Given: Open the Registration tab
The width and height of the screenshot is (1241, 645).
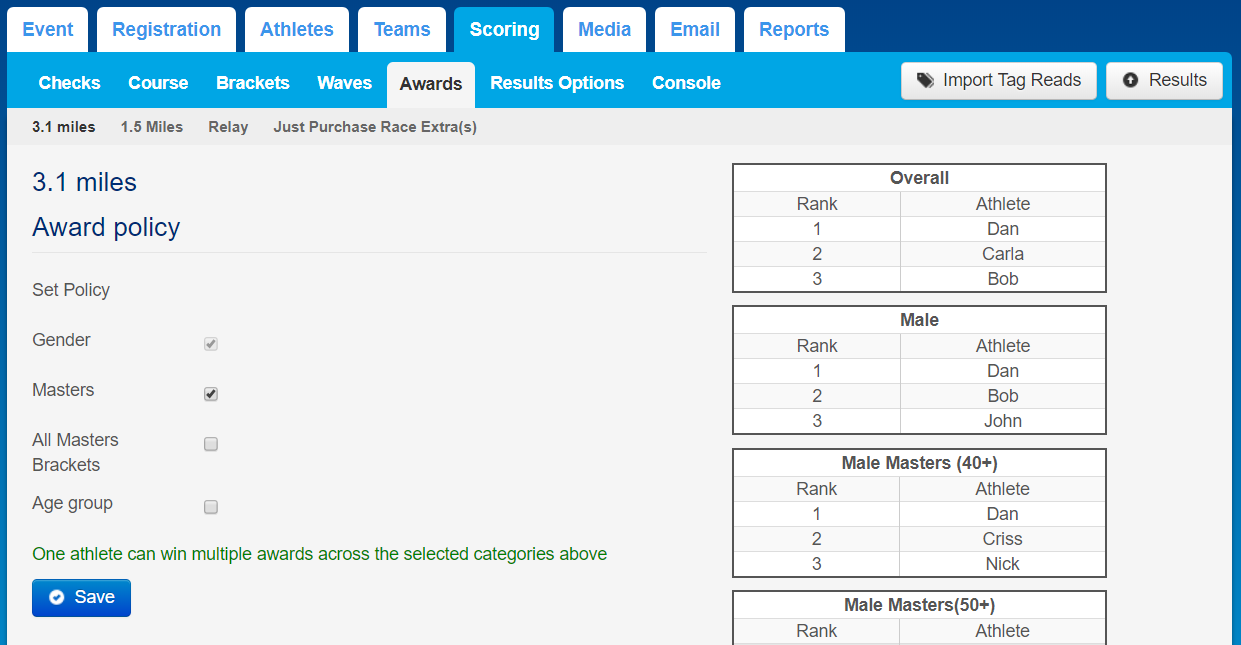Looking at the screenshot, I should (166, 30).
